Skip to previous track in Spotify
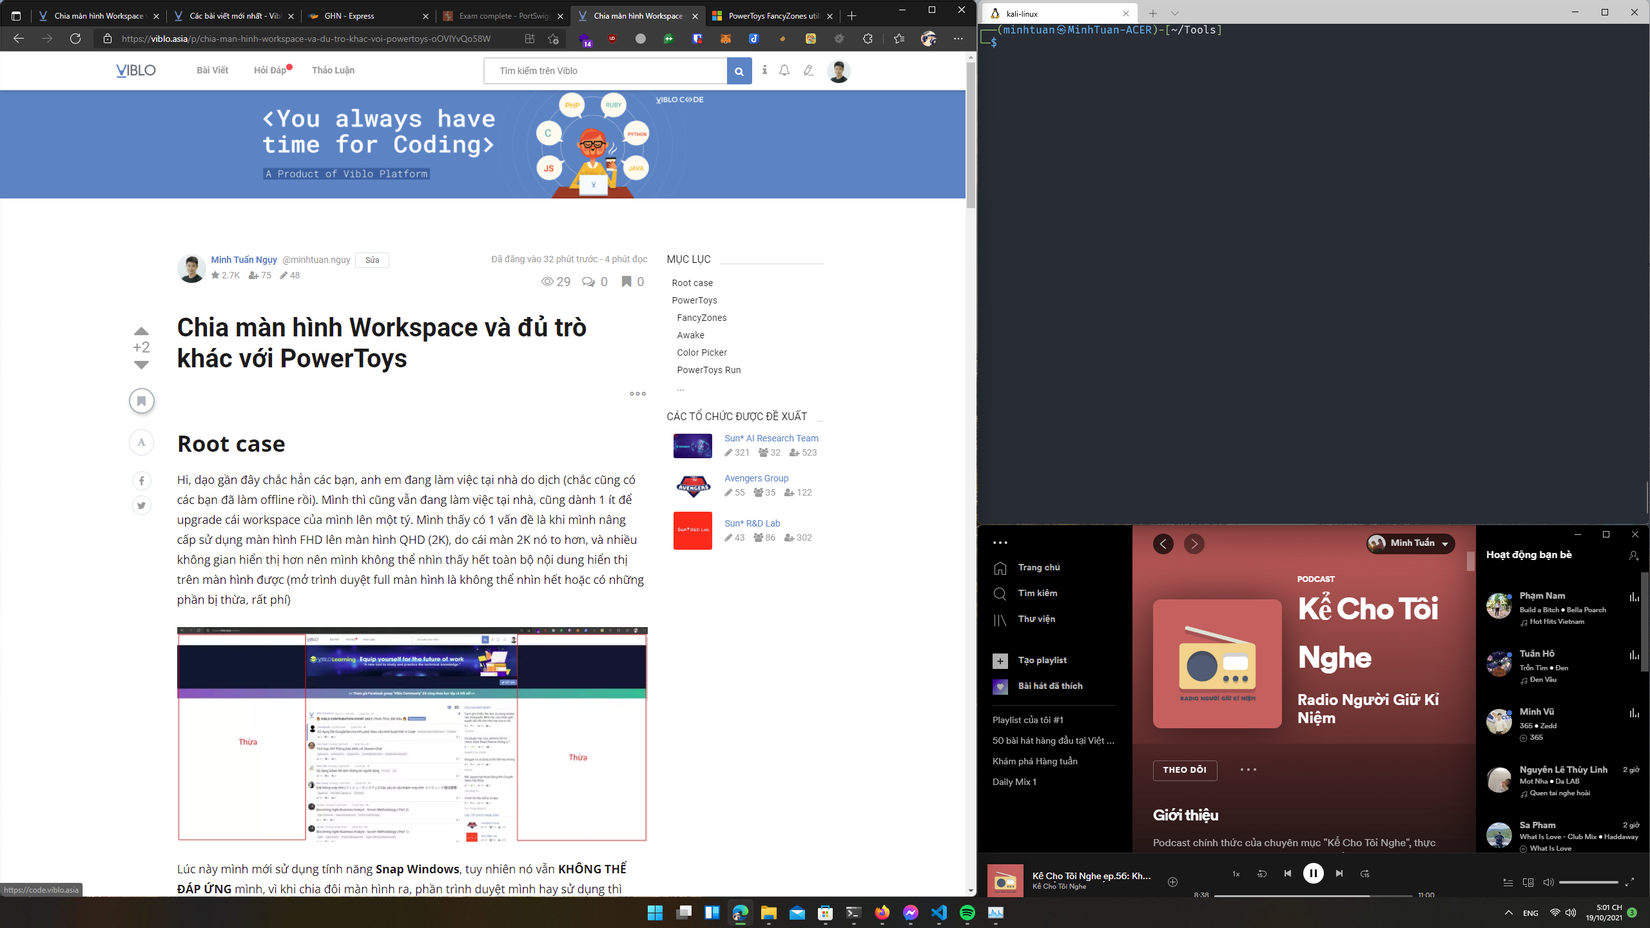Image resolution: width=1650 pixels, height=928 pixels. point(1287,873)
